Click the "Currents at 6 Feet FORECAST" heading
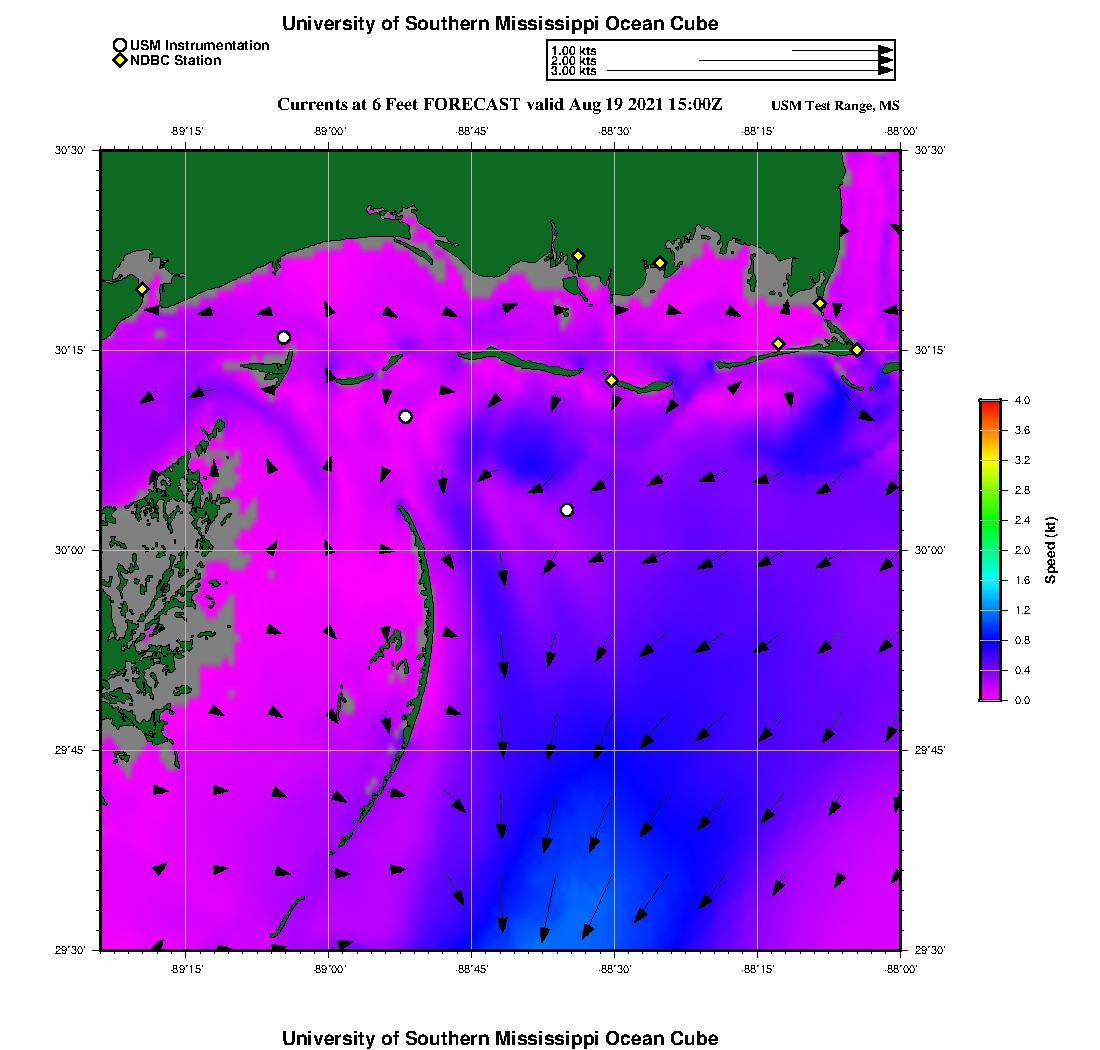 pyautogui.click(x=400, y=105)
